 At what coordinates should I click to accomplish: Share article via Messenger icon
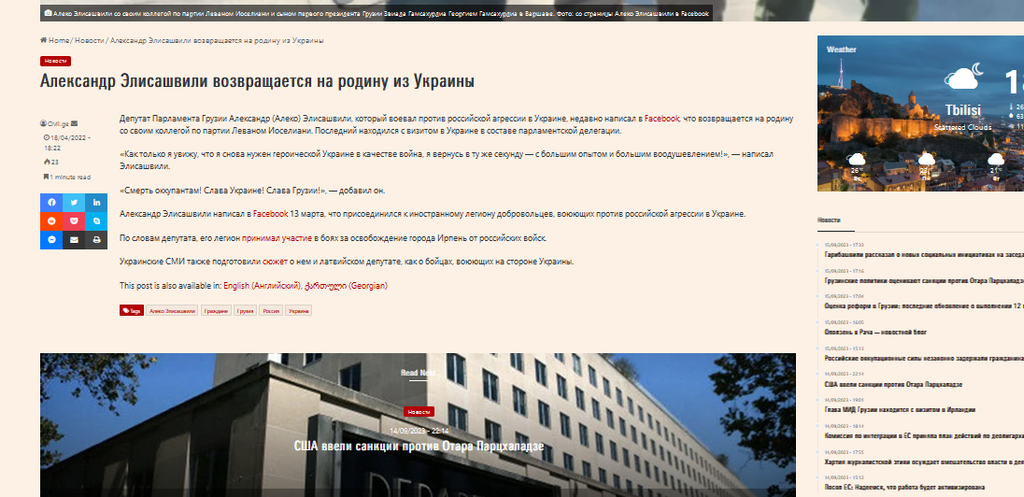click(51, 240)
